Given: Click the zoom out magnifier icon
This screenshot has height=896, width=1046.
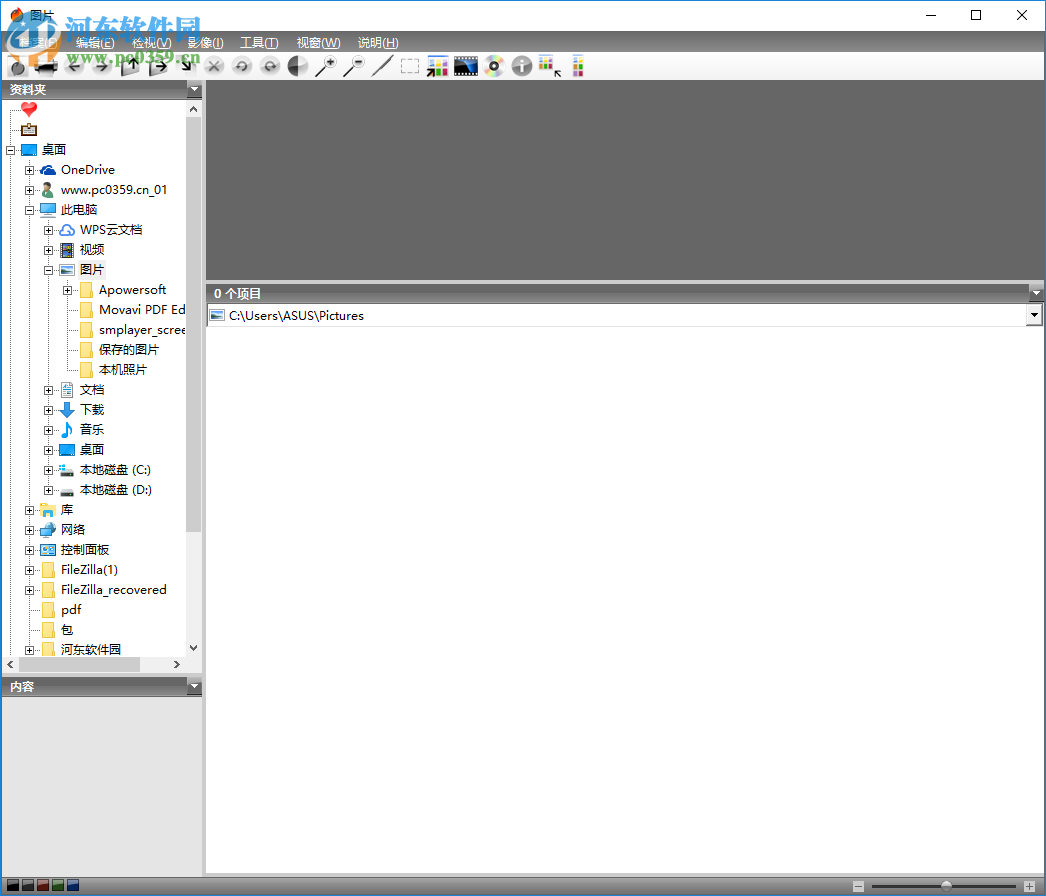Looking at the screenshot, I should click(353, 67).
